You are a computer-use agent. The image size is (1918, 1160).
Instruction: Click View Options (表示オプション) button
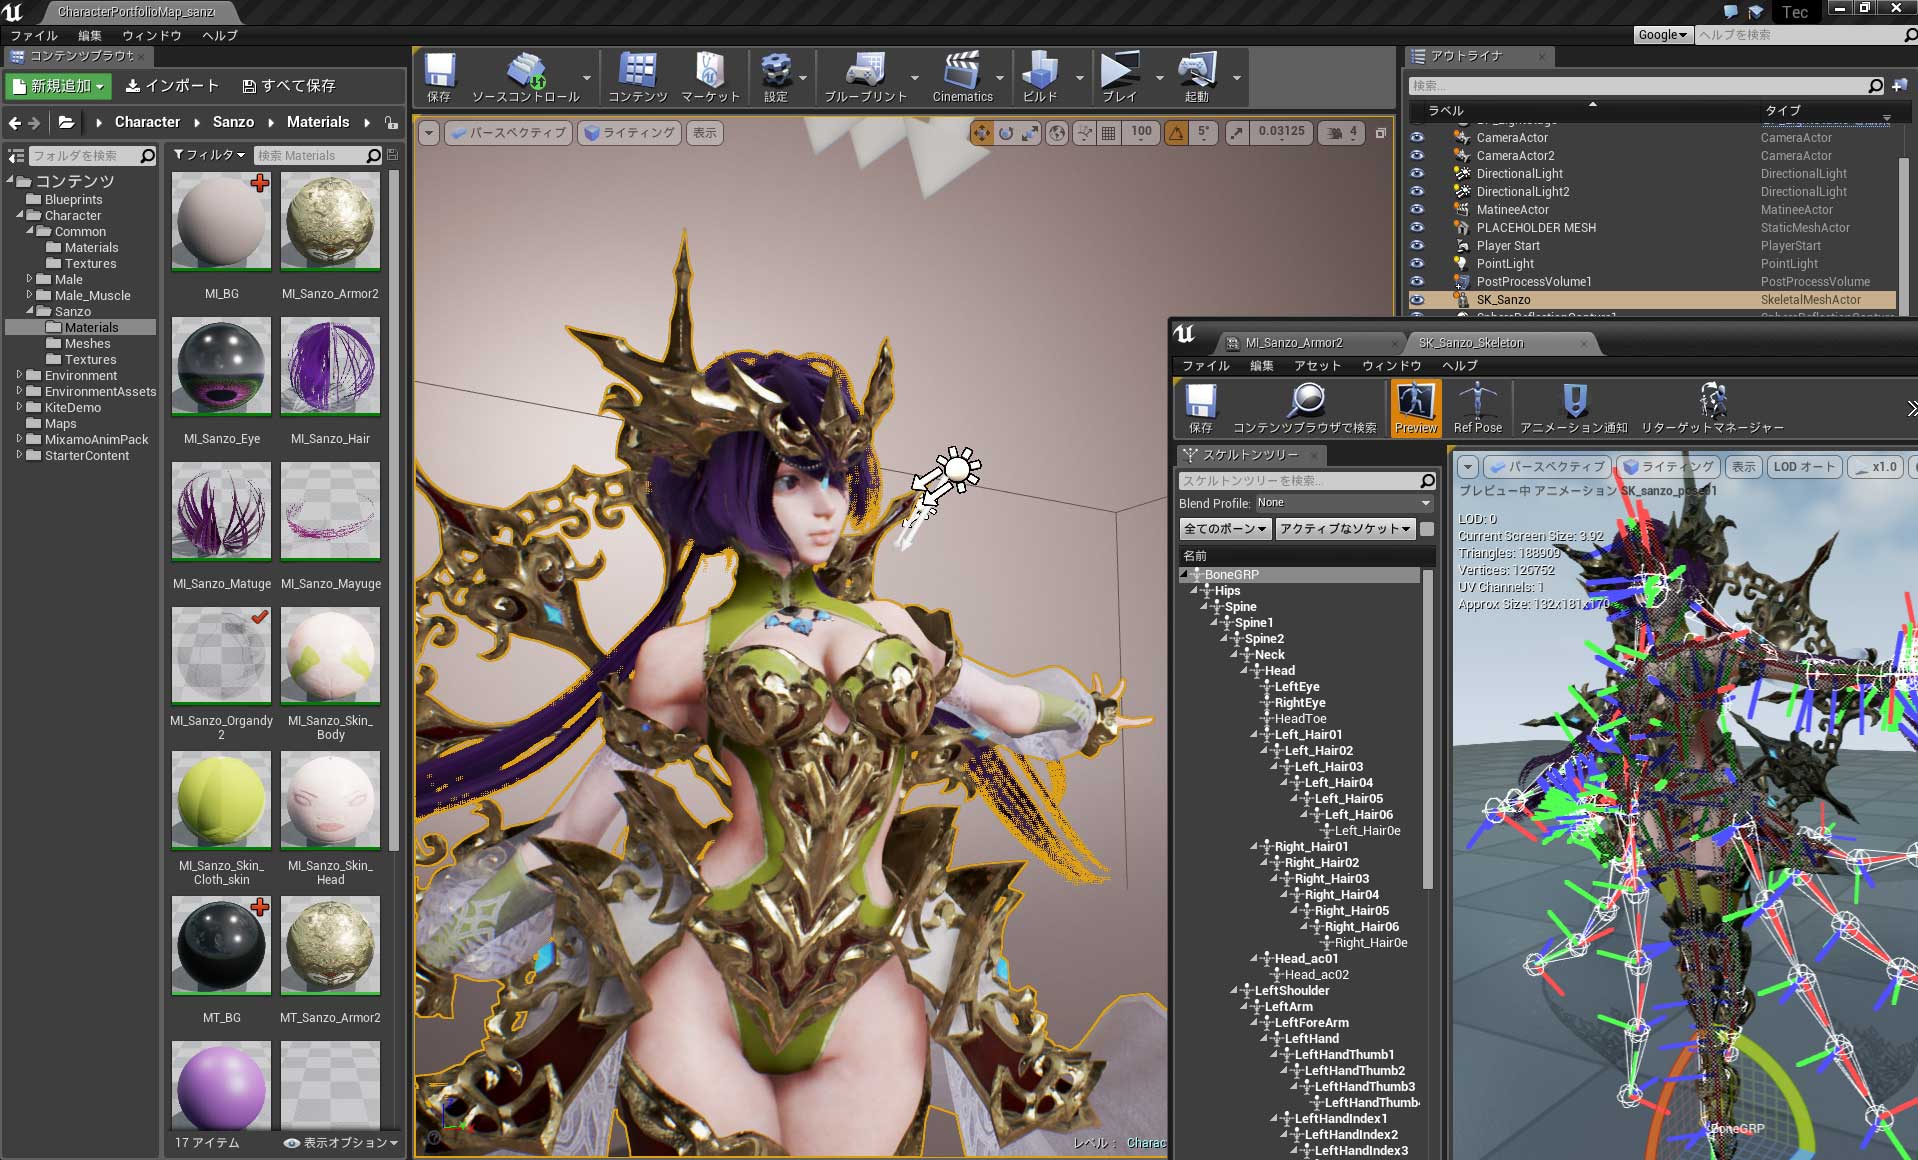(341, 1142)
